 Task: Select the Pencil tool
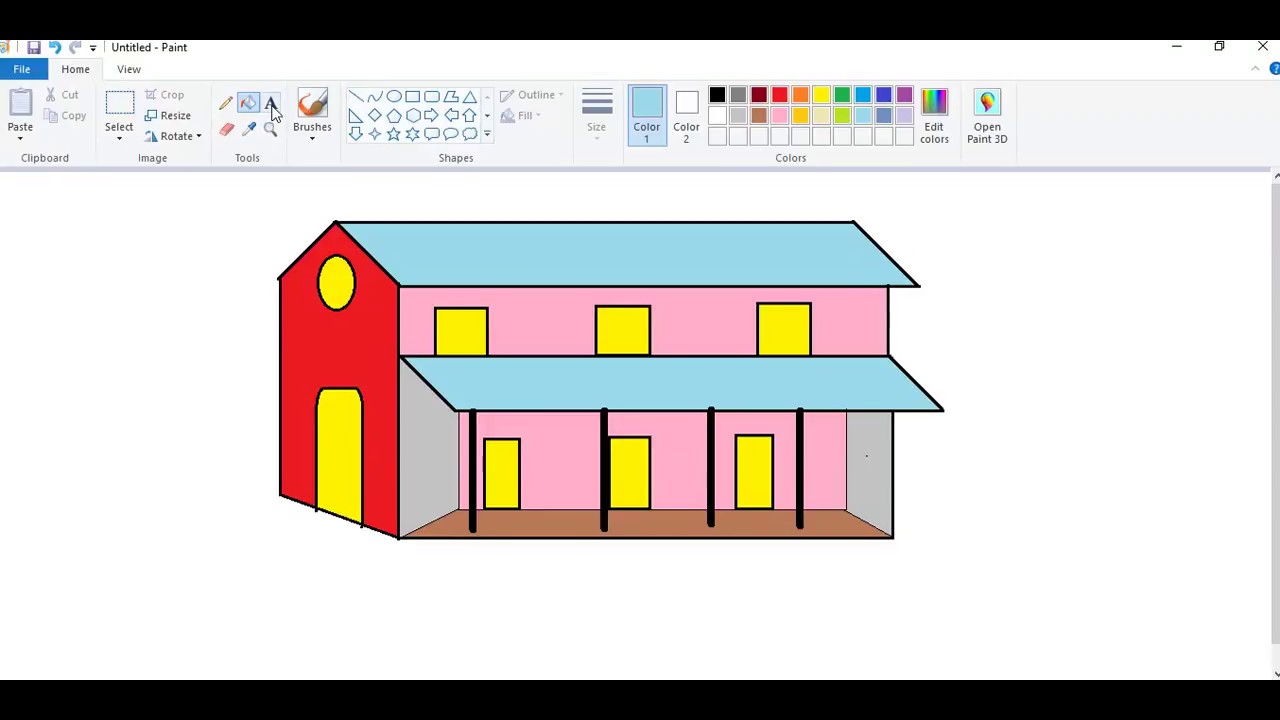[x=226, y=103]
